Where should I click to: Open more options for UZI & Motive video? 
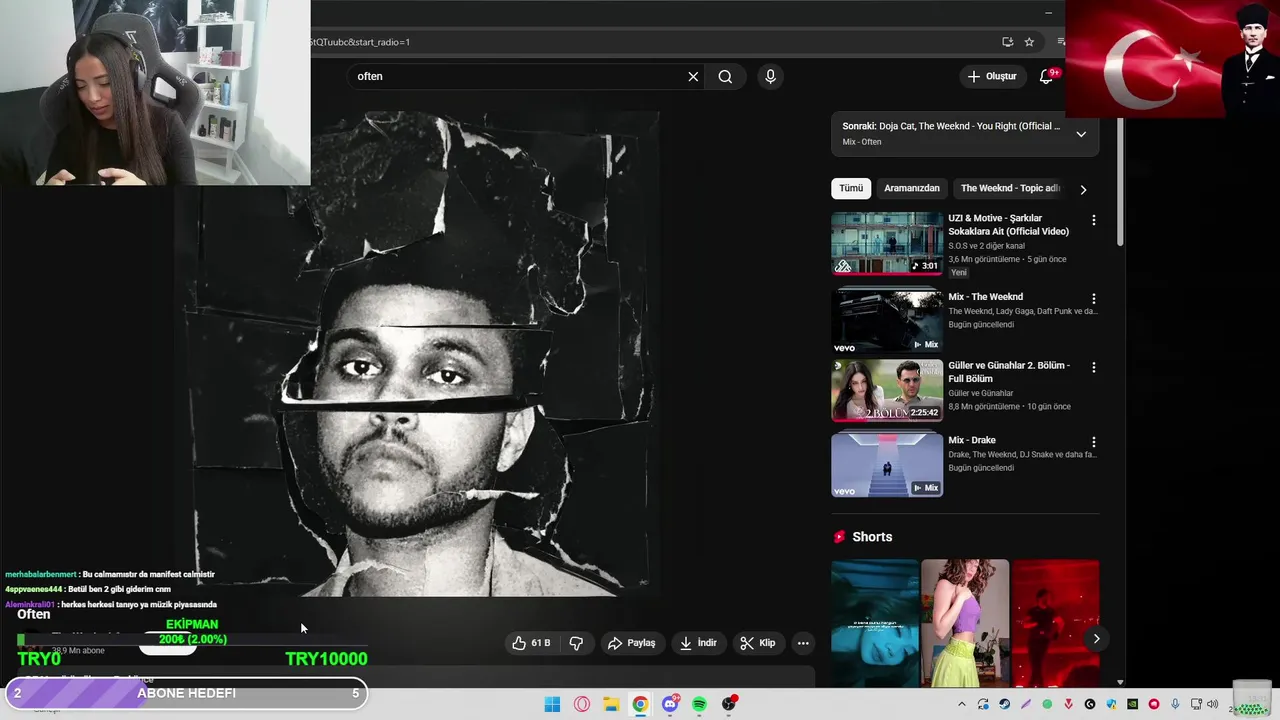click(x=1093, y=220)
